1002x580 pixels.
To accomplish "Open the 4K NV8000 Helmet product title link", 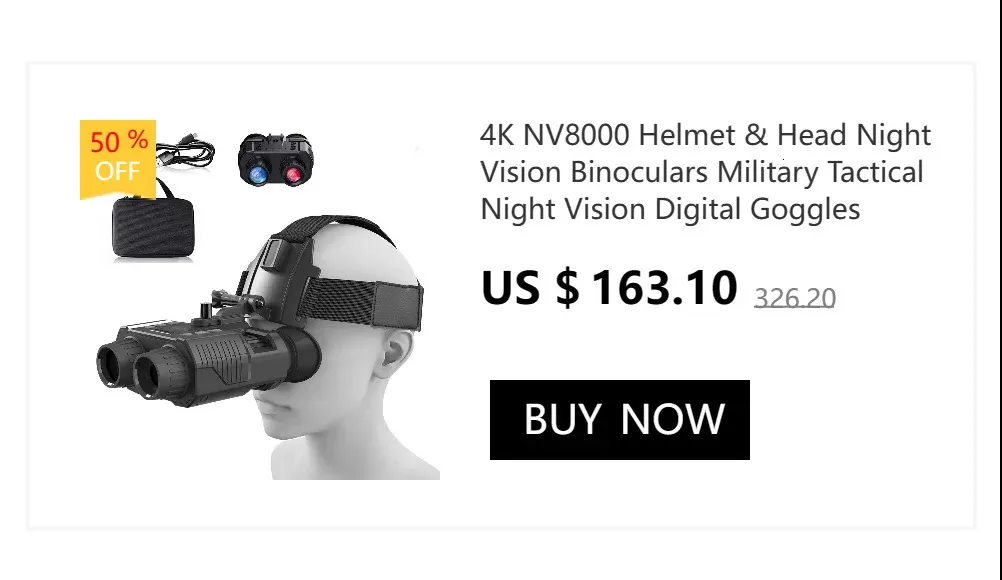I will coord(705,172).
